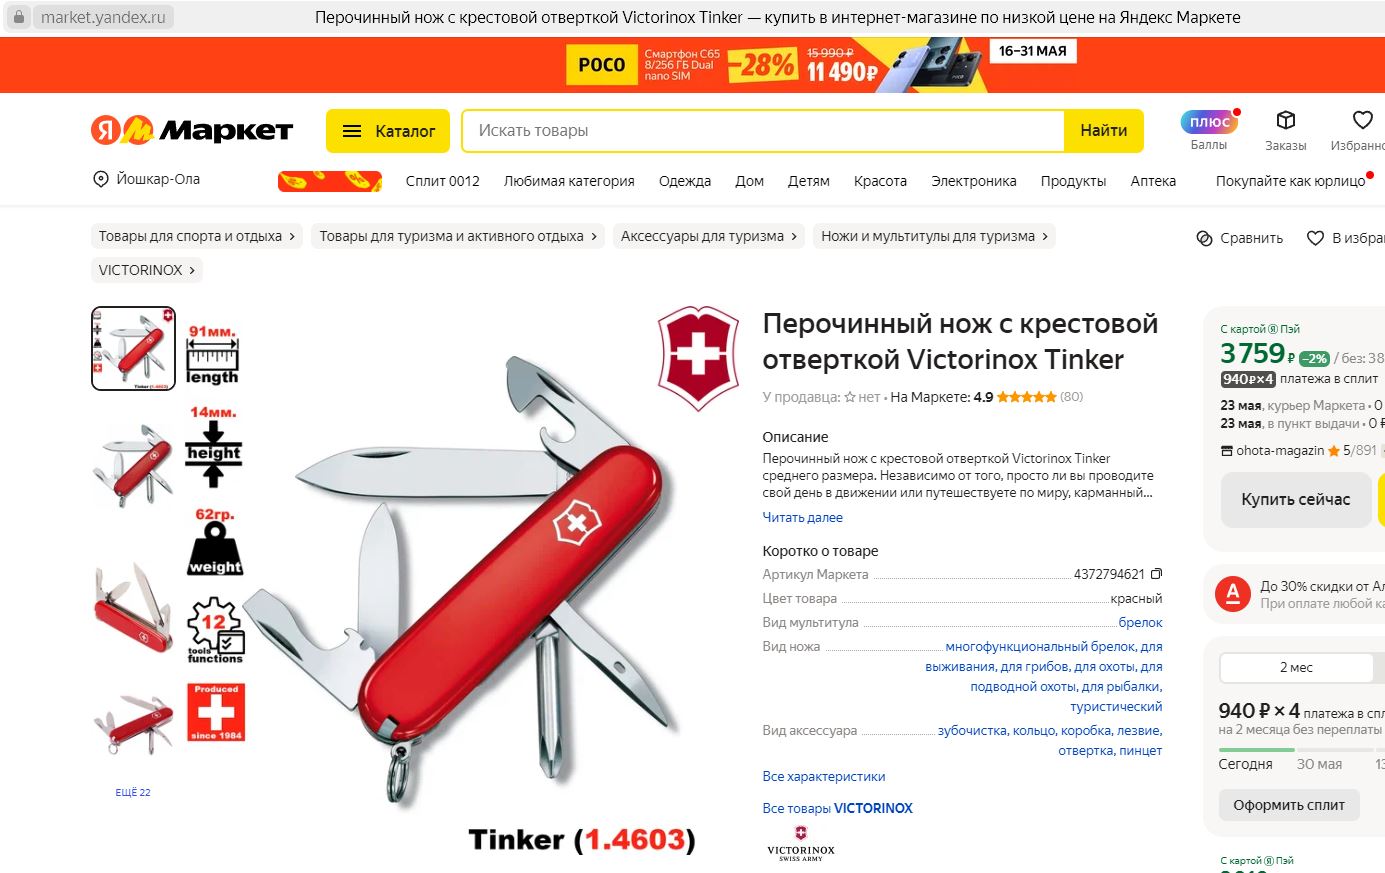Open the Электроника category menu

[973, 181]
